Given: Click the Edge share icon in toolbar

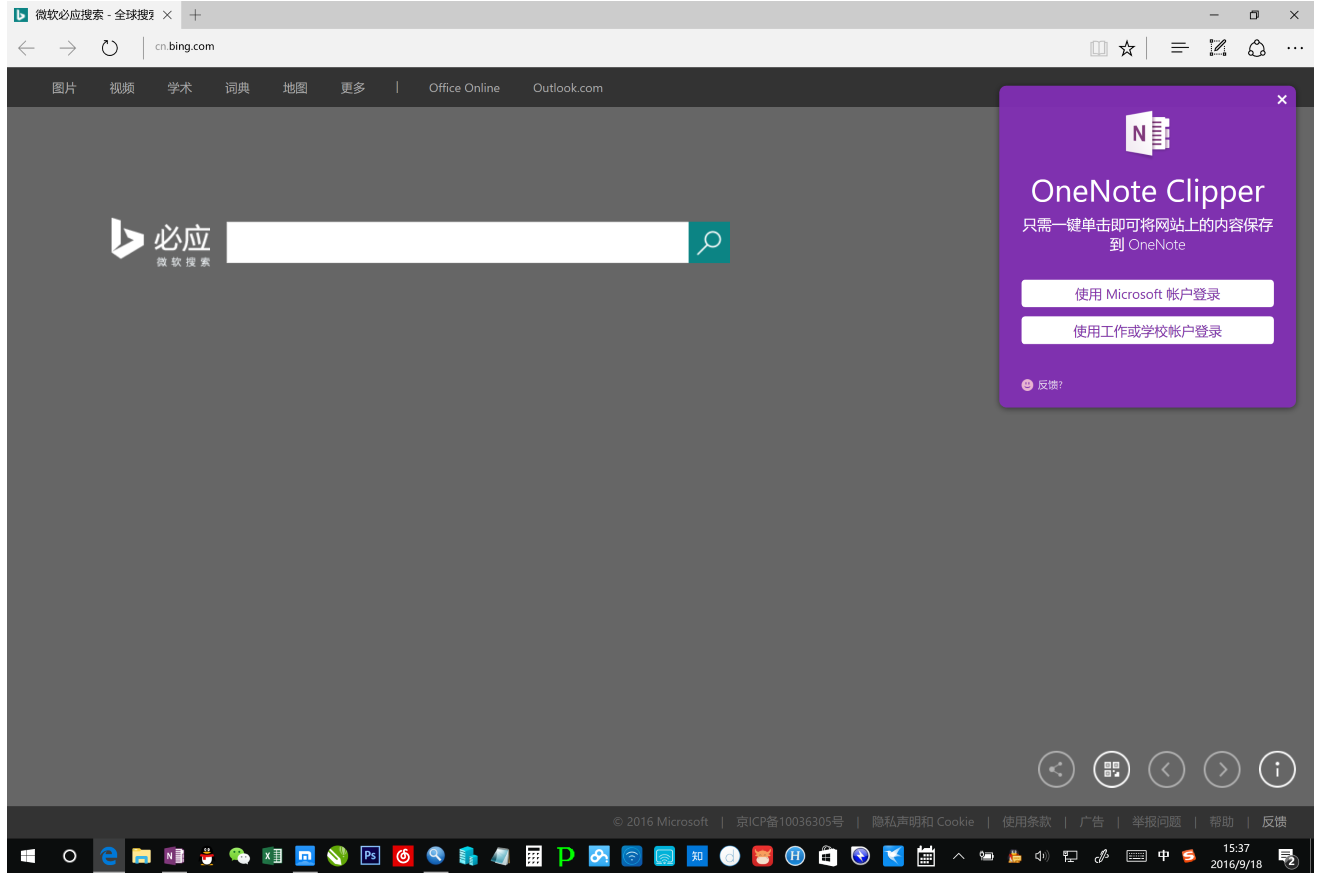Looking at the screenshot, I should pos(1257,48).
